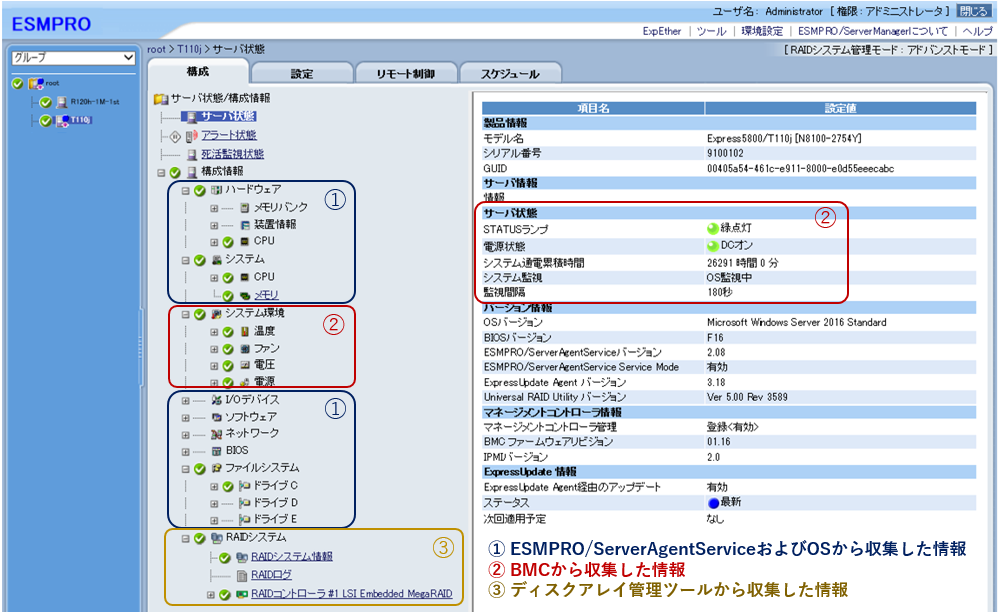1002x616 pixels.
Task: Select R120h-1M-1st server in group tree
Action: click(x=95, y=102)
